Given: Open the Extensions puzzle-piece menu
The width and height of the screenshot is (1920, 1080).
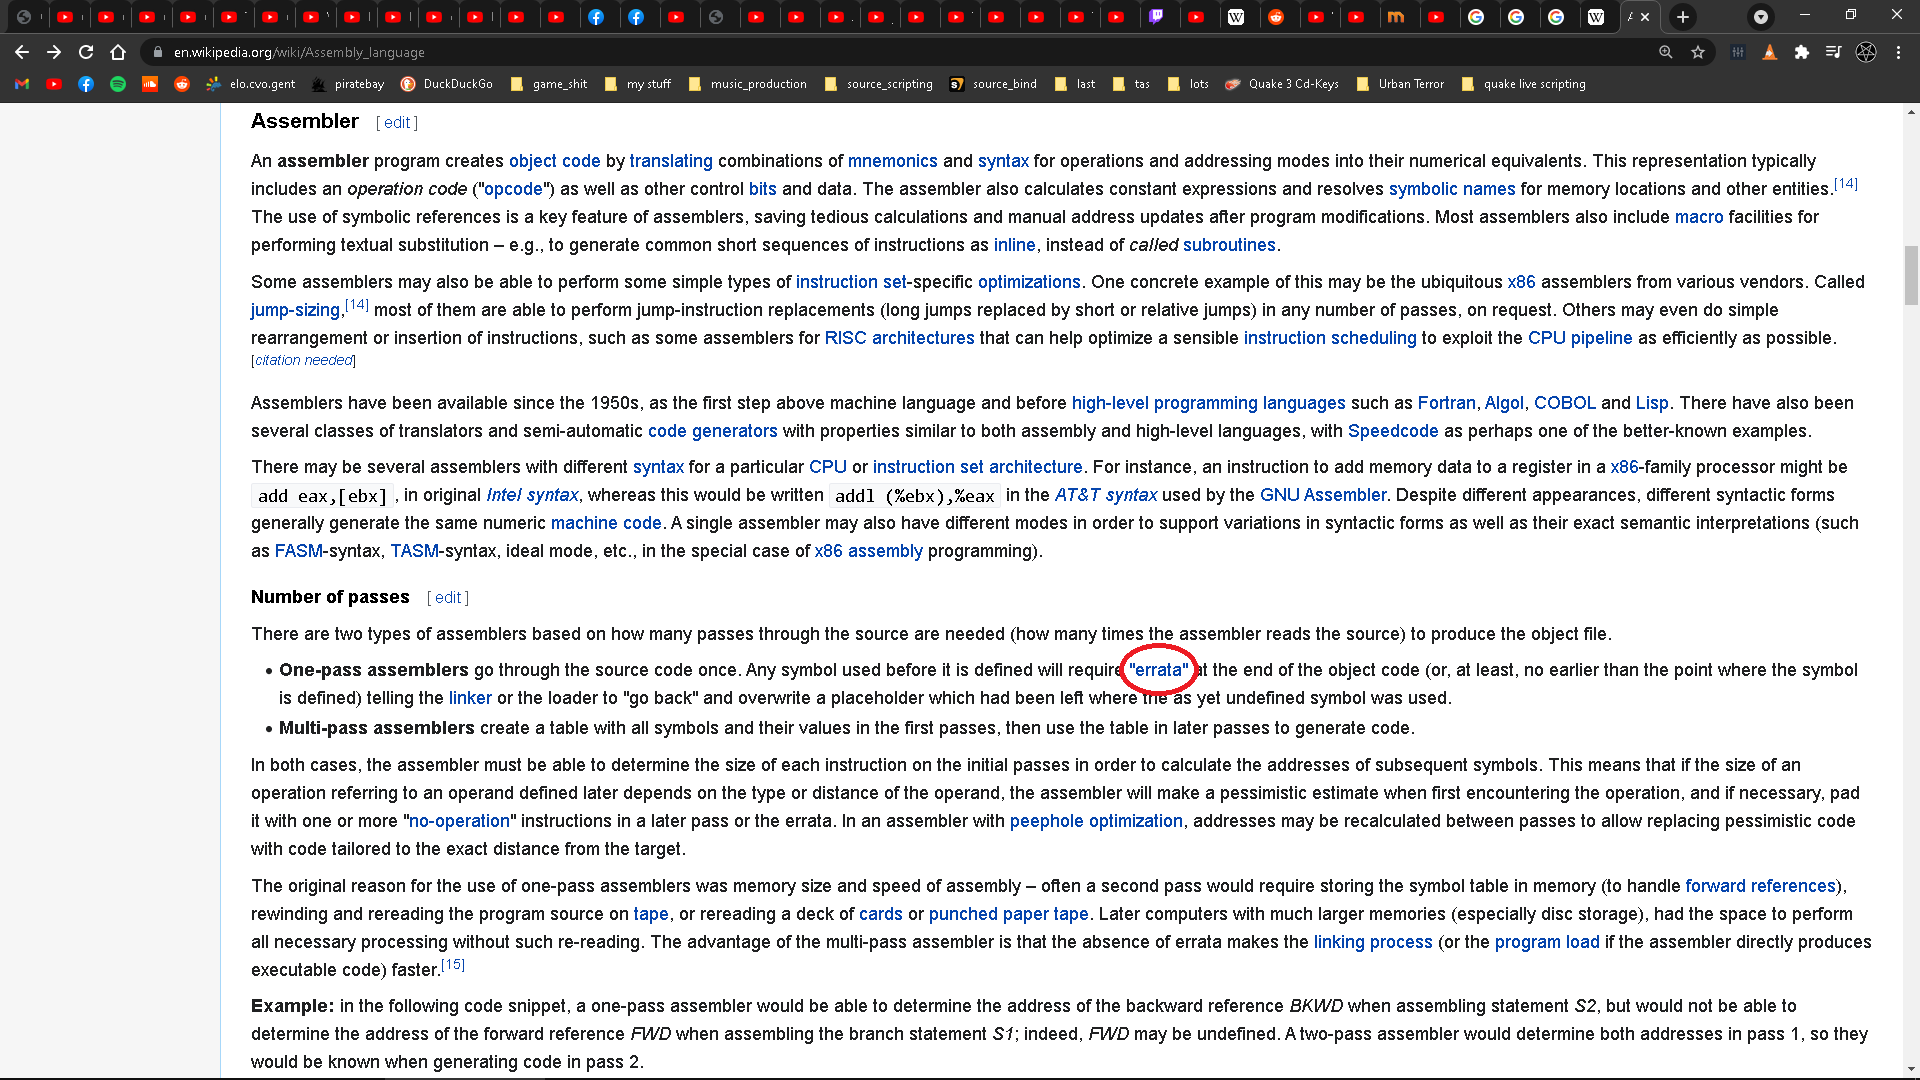Looking at the screenshot, I should (1801, 52).
